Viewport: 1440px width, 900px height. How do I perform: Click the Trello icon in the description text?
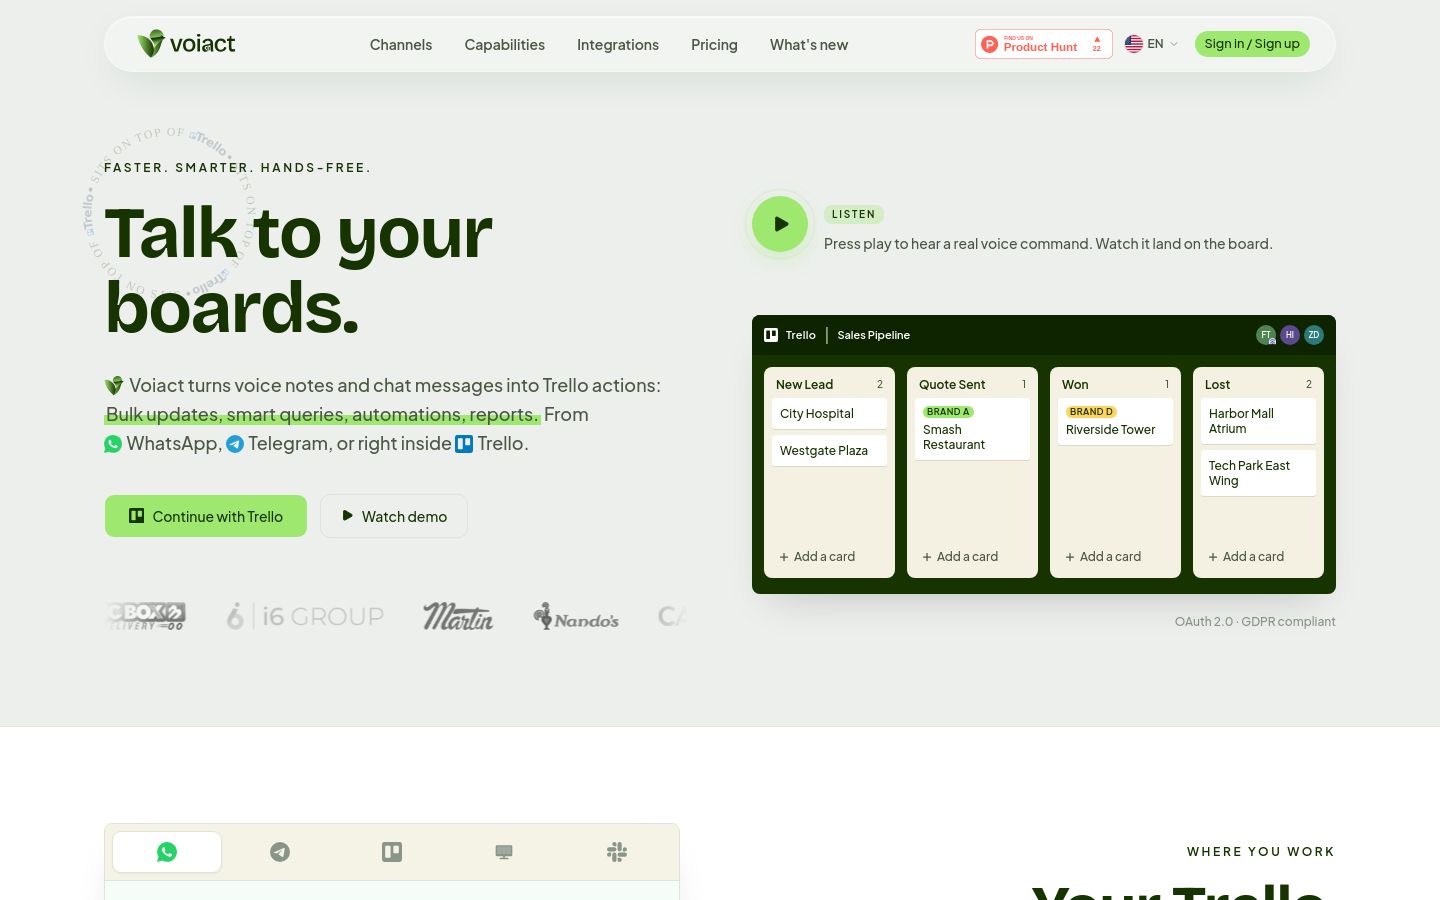point(464,444)
